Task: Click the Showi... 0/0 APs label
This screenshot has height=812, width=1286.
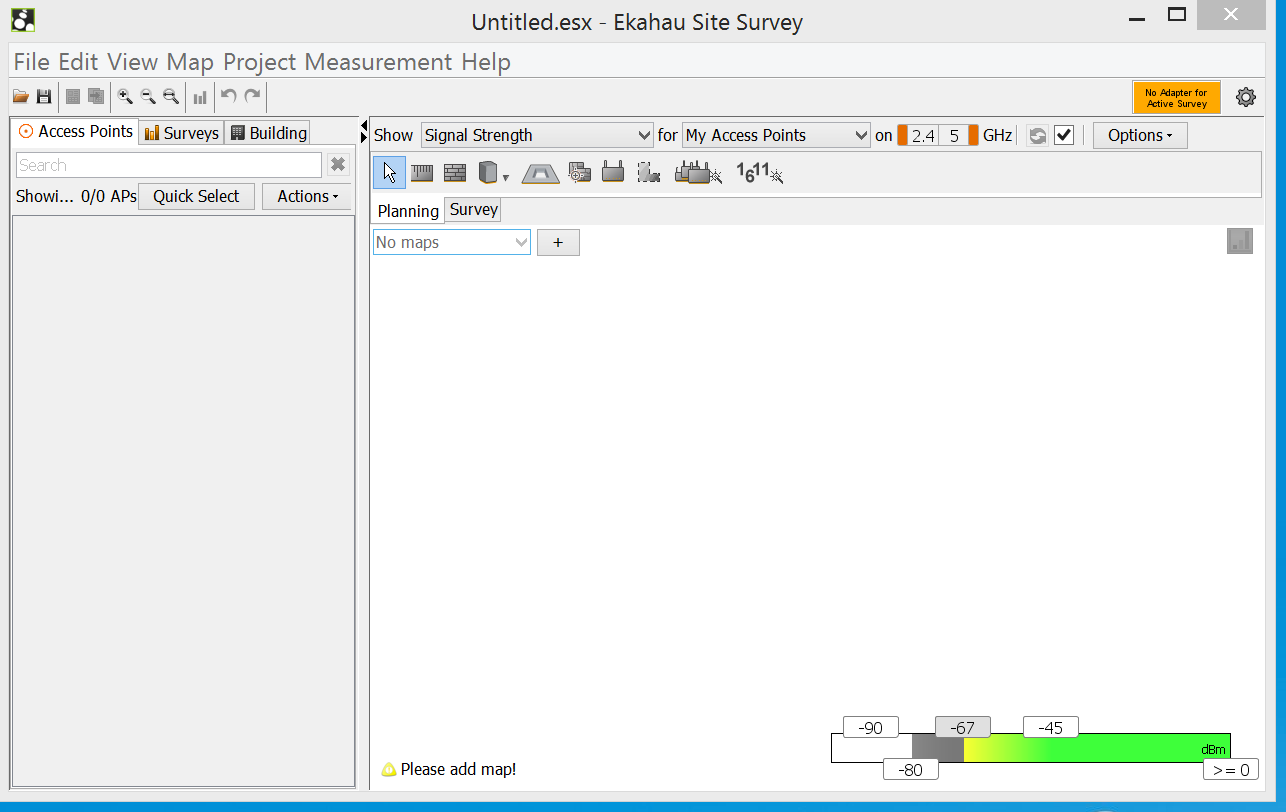Action: 76,196
